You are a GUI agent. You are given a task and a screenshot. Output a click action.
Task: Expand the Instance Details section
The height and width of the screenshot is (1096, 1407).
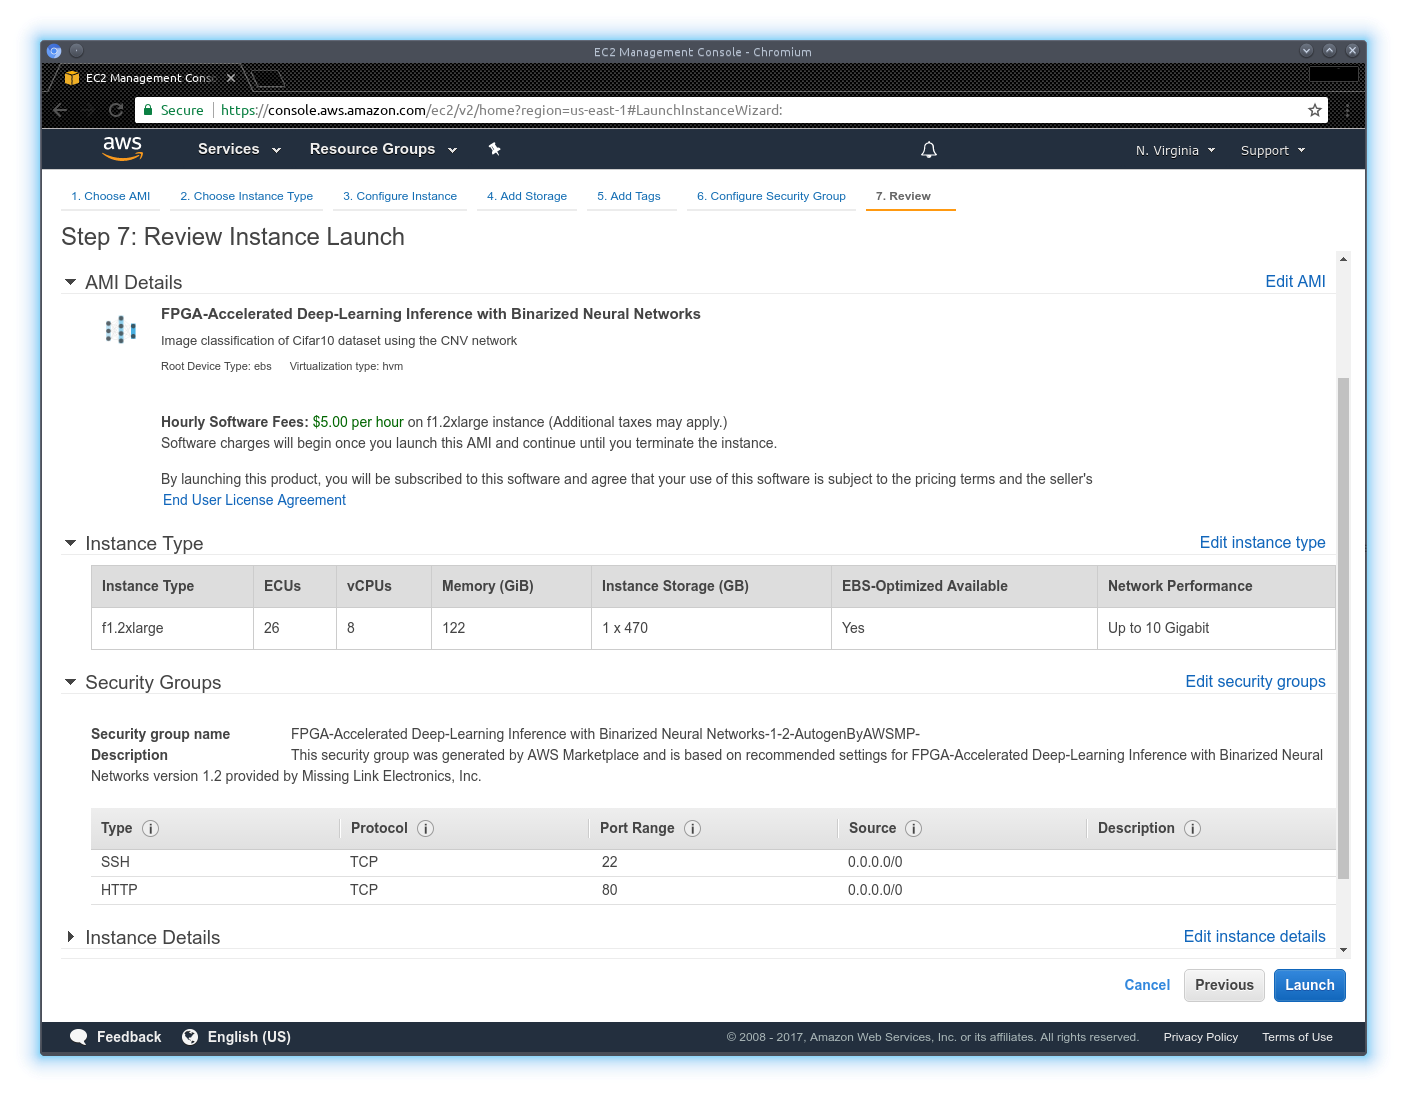pyautogui.click(x=71, y=937)
